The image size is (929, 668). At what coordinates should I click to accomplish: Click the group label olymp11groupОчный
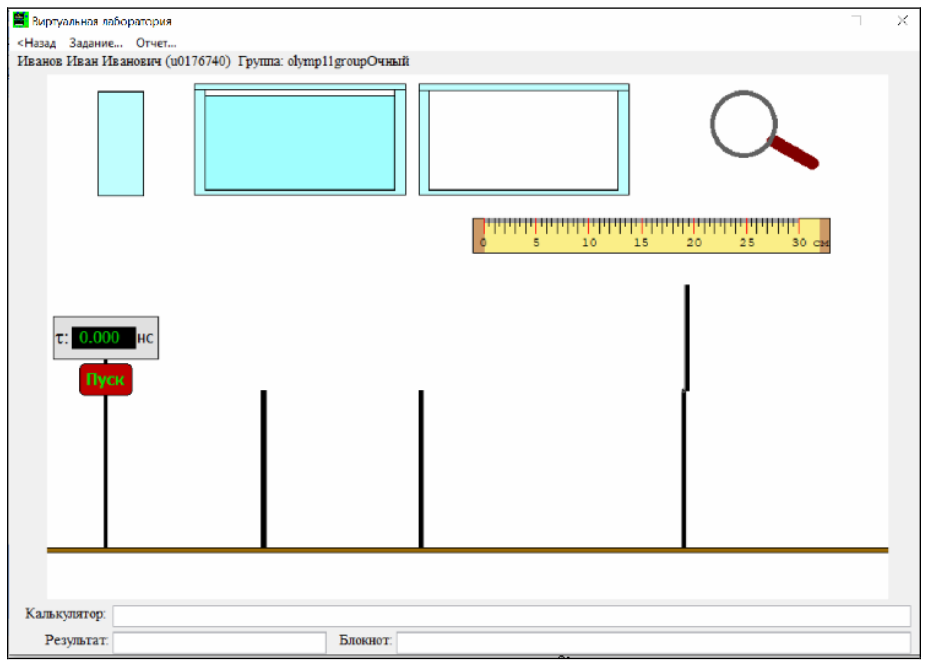[348, 61]
